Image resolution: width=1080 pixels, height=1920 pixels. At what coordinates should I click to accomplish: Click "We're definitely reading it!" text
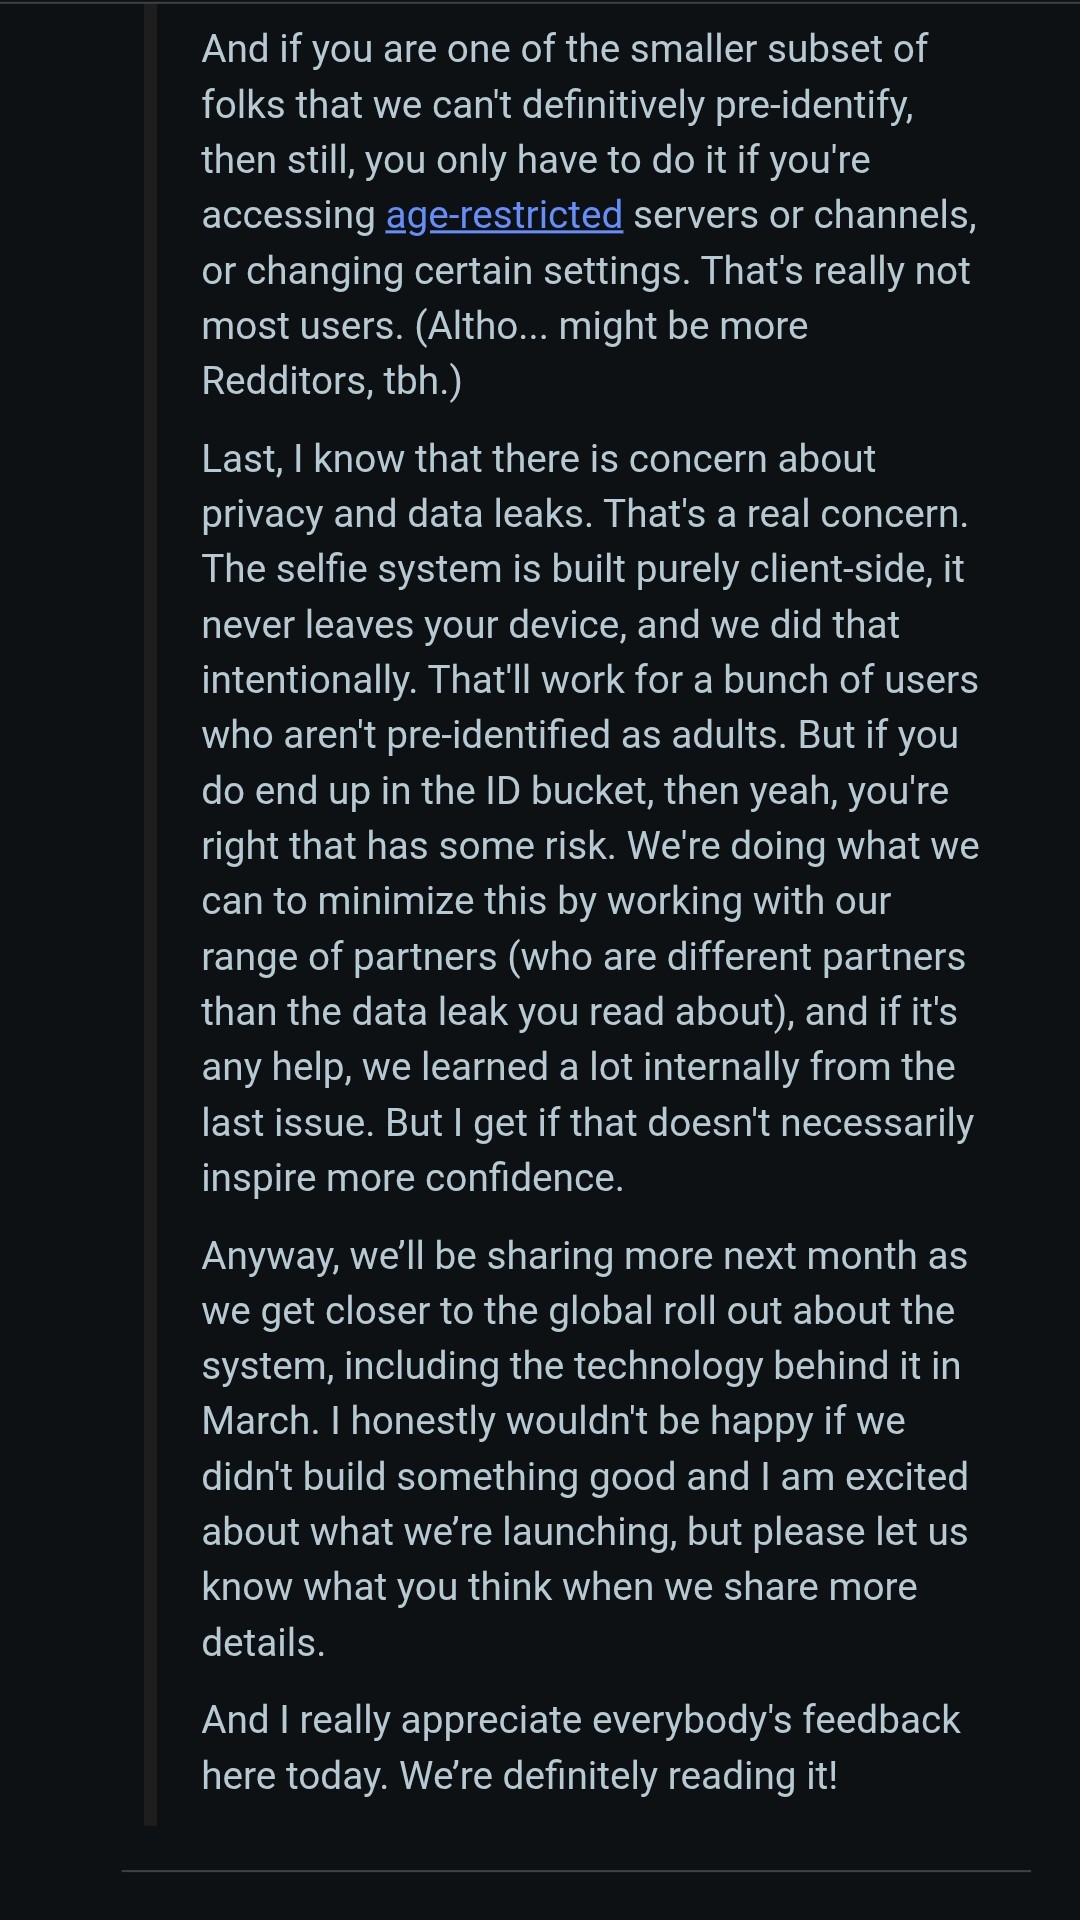click(618, 1776)
